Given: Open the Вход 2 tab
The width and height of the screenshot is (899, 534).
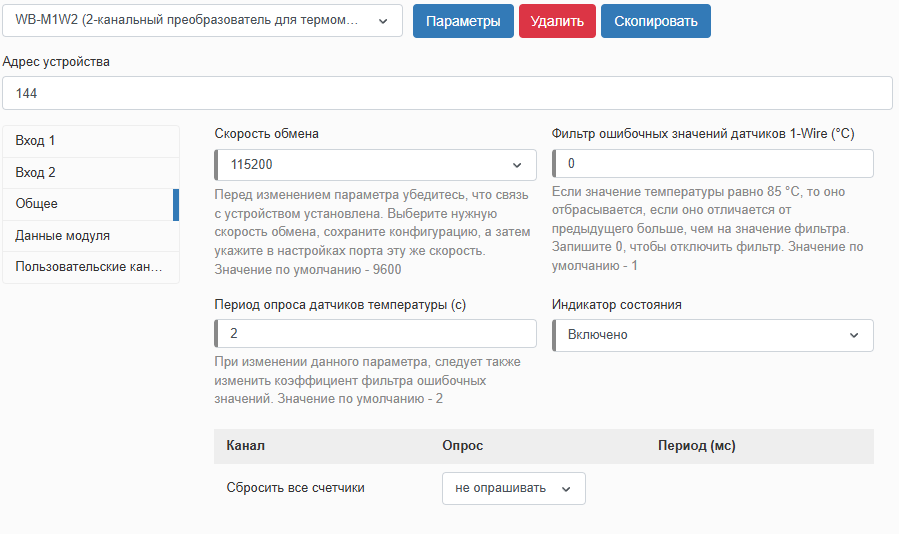Looking at the screenshot, I should point(90,173).
